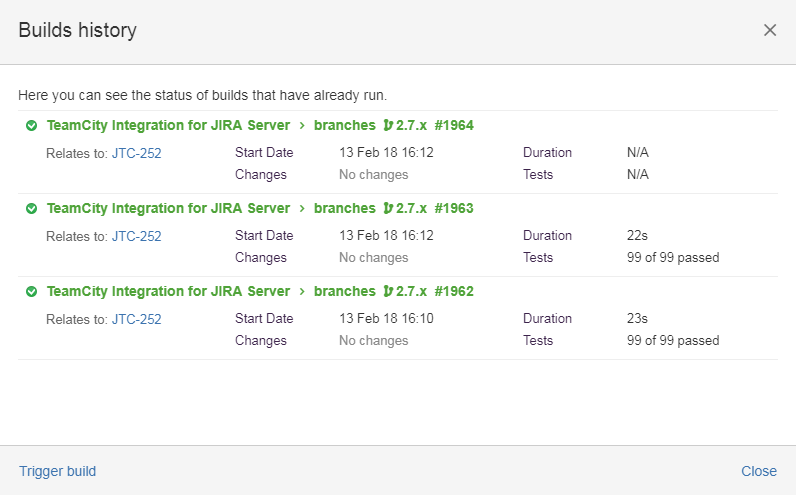Screen dimensions: 796x495
Task: Select 2.7.x branch name in build #1962 row
Action: pyautogui.click(x=411, y=292)
